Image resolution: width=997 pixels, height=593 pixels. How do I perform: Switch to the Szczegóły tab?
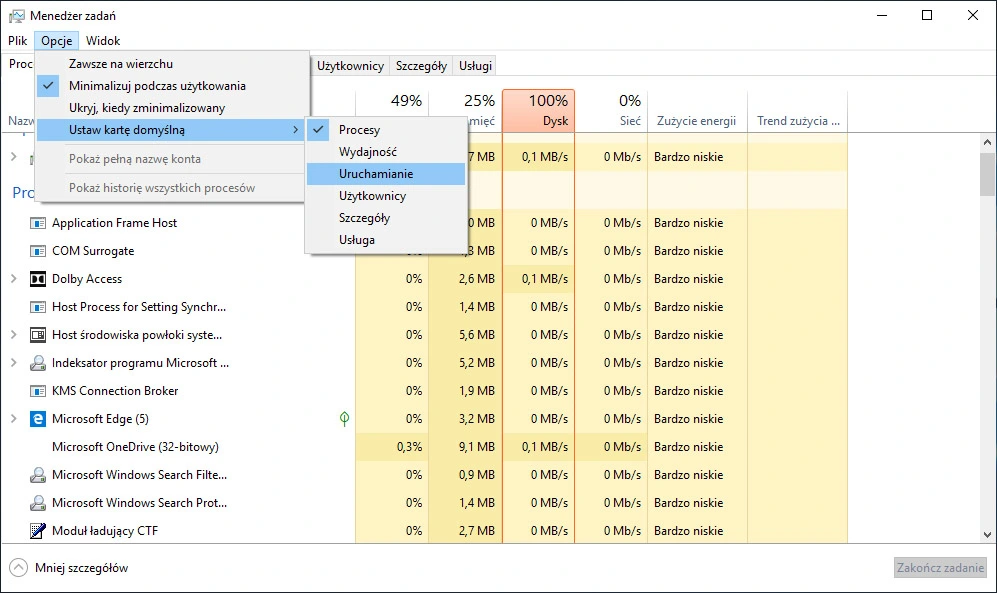421,66
